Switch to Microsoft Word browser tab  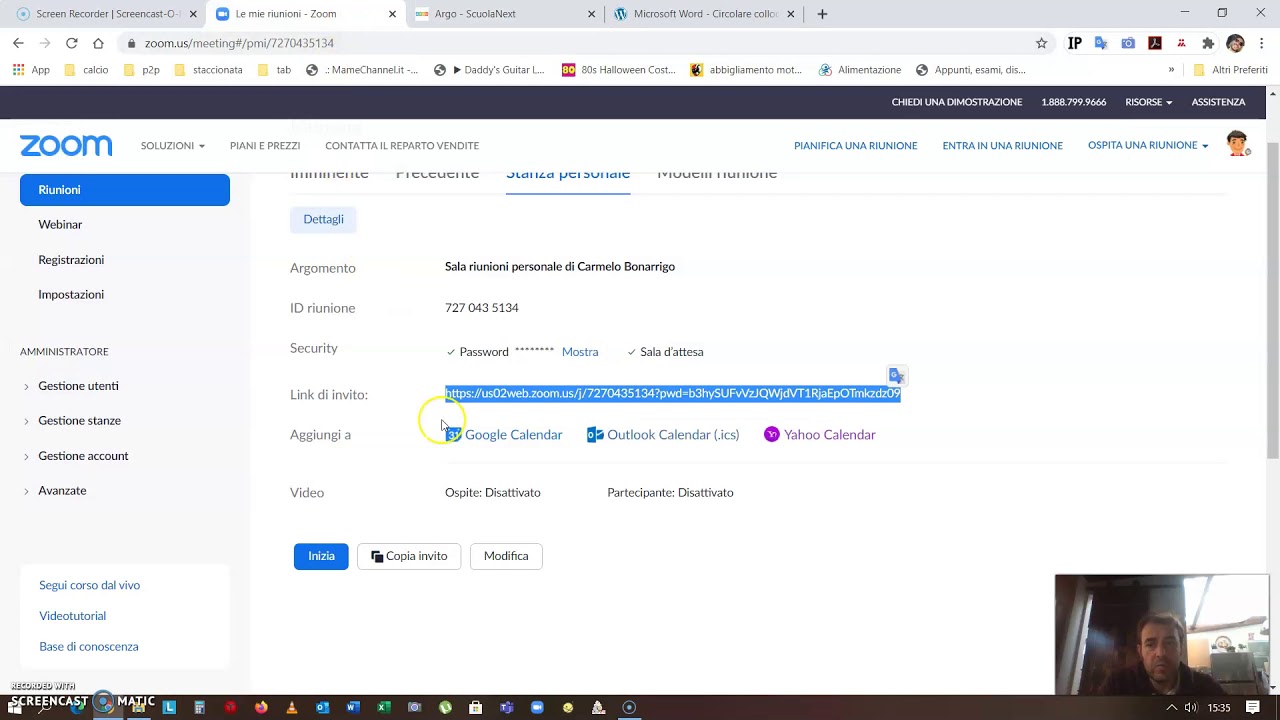[705, 14]
